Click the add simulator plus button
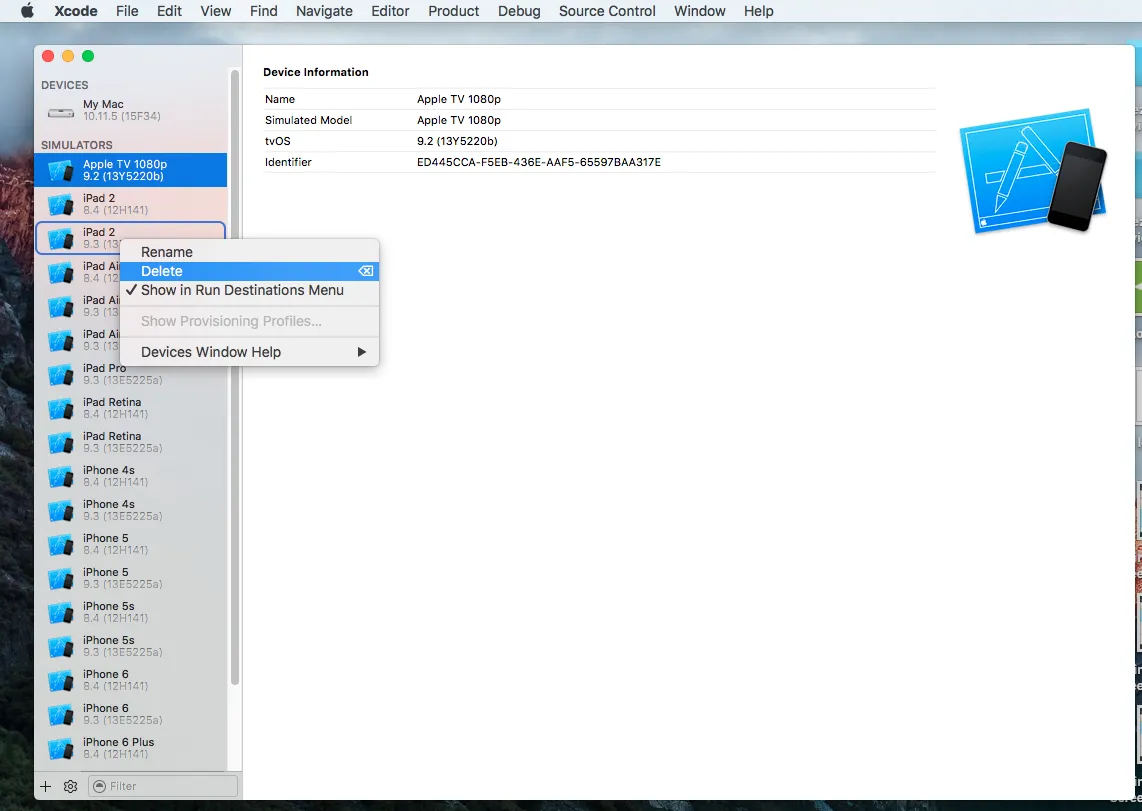The height and width of the screenshot is (811, 1142). tap(46, 786)
